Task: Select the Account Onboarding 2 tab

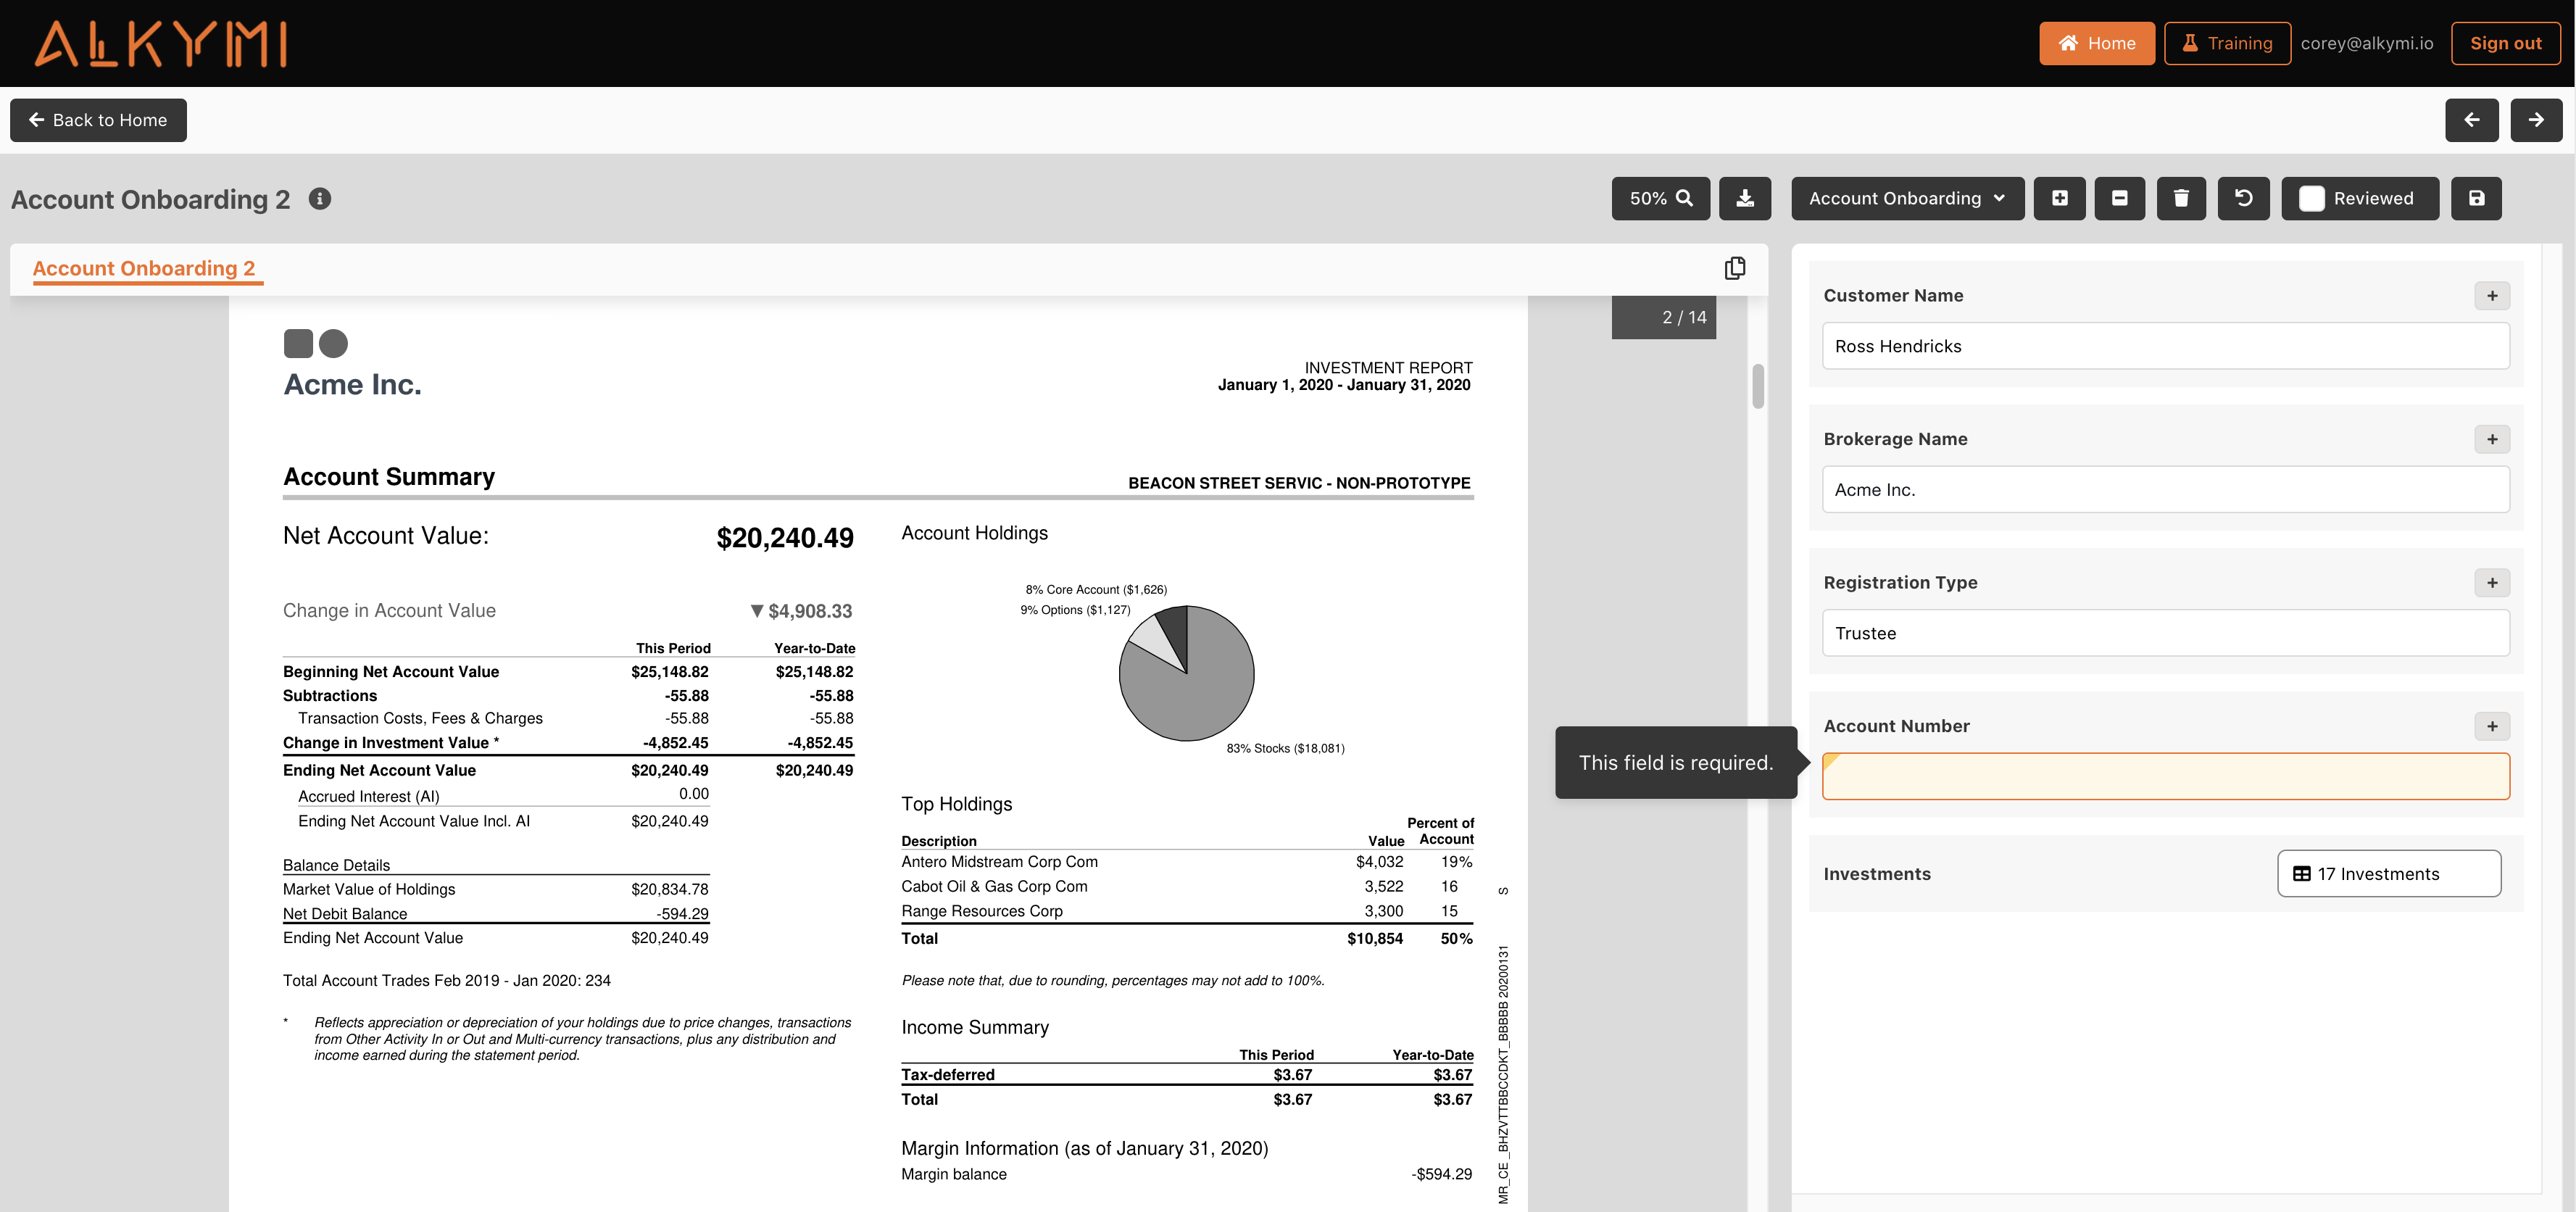Action: click(146, 268)
